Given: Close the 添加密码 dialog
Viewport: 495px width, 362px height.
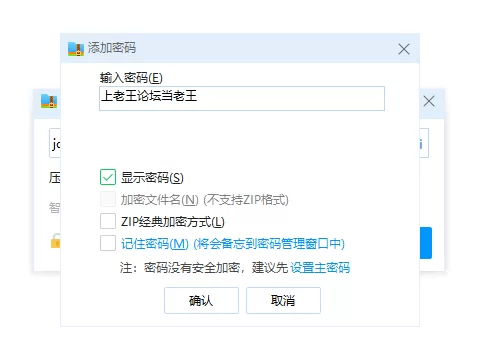Looking at the screenshot, I should click(x=404, y=49).
